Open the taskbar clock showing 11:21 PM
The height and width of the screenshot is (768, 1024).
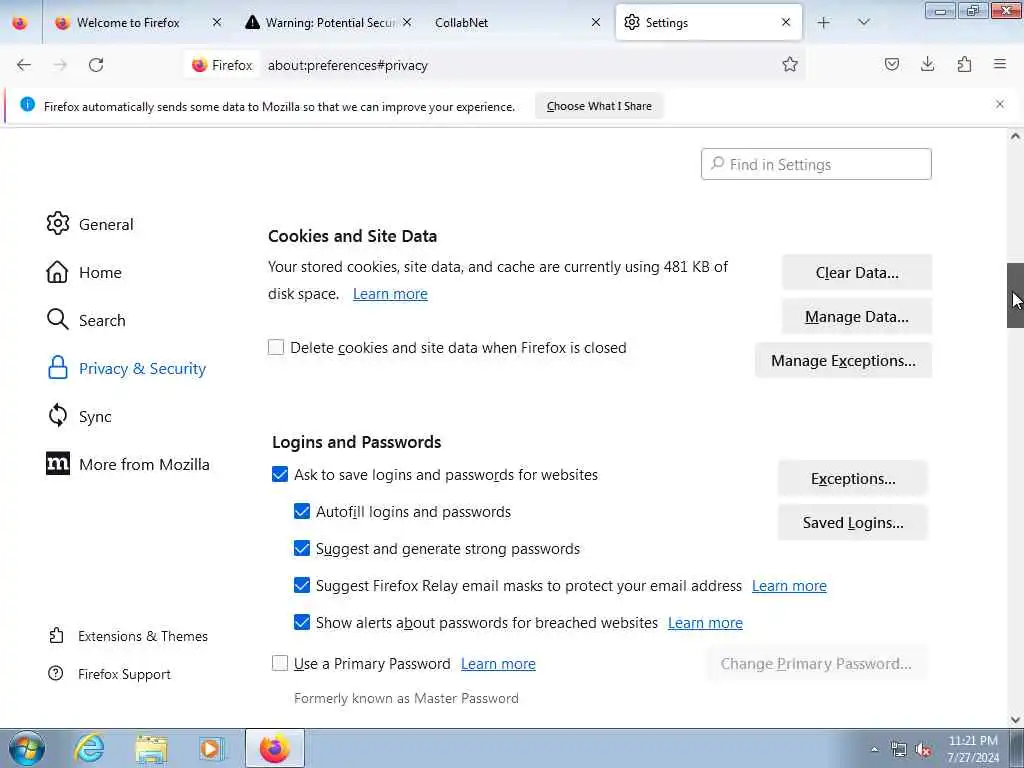(x=973, y=749)
